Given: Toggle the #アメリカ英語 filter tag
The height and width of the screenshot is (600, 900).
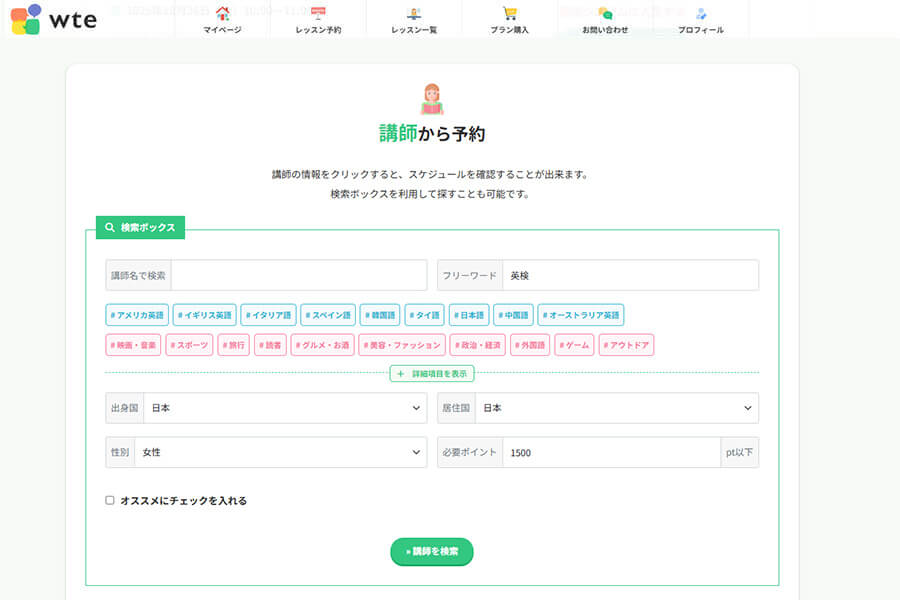Looking at the screenshot, I should pos(134,314).
